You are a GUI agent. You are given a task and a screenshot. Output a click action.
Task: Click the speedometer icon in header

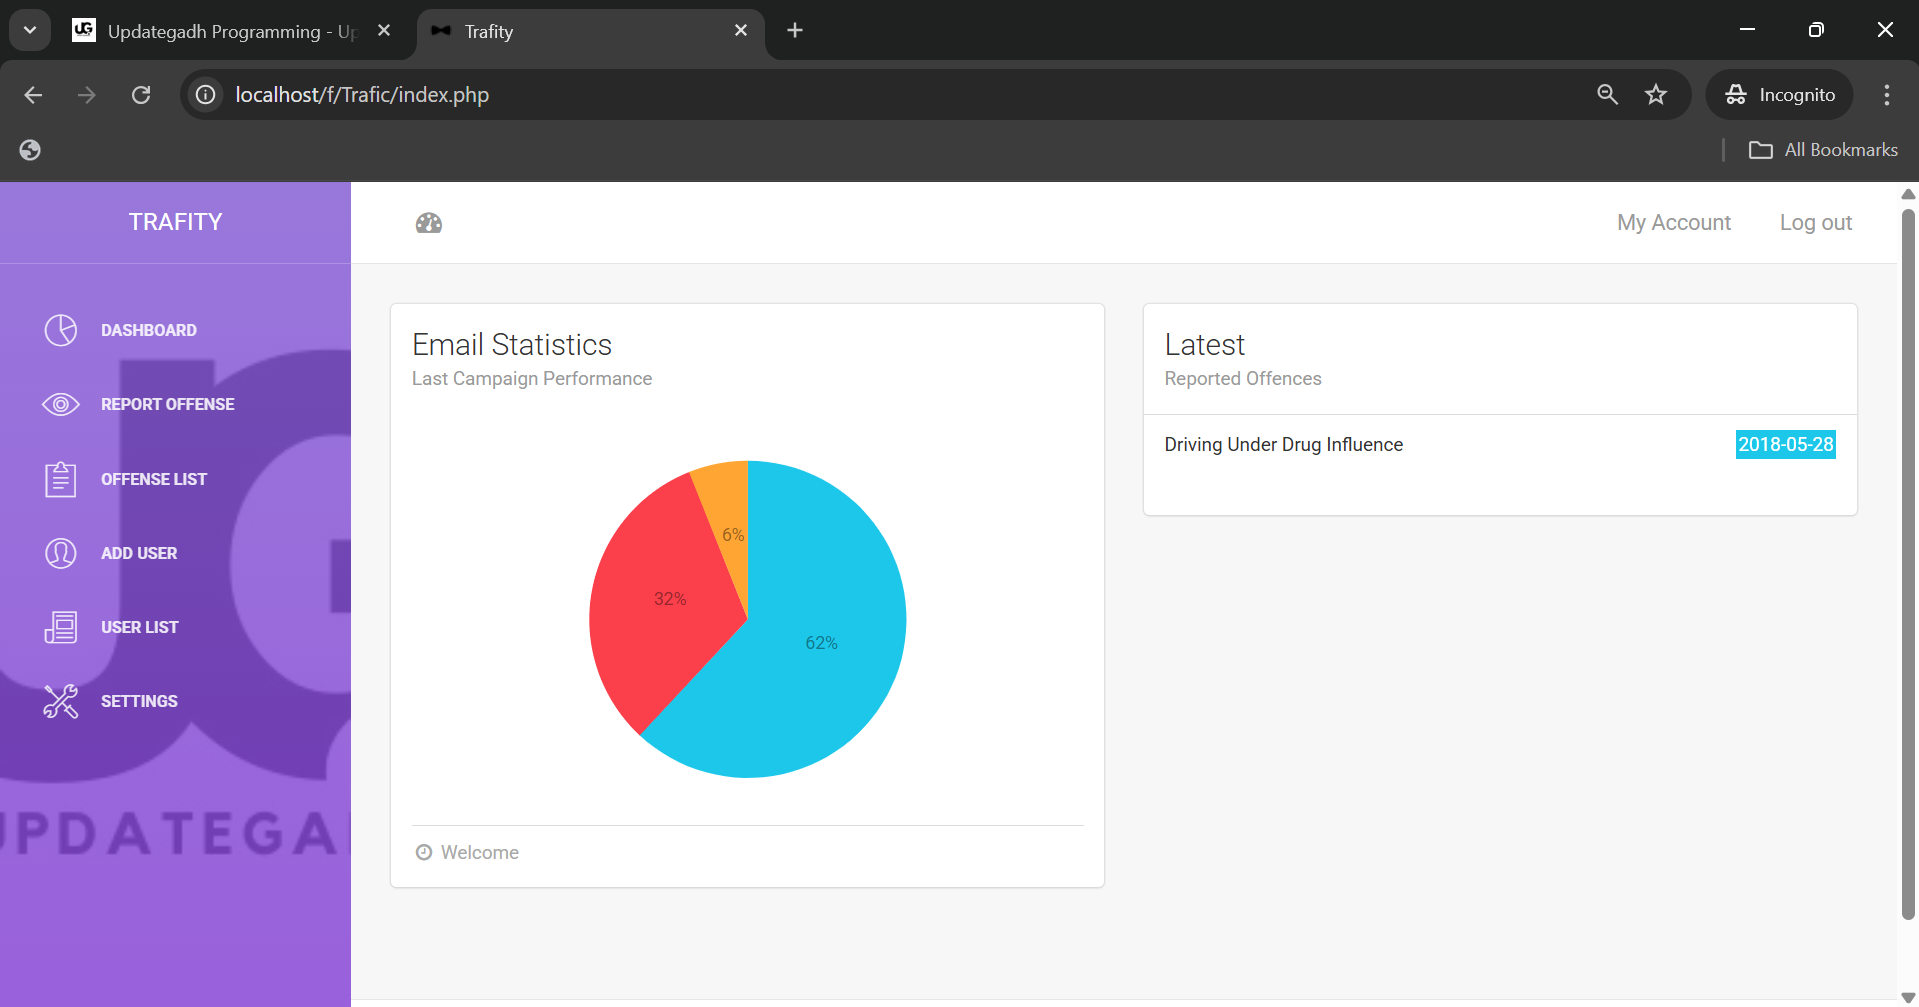[429, 223]
